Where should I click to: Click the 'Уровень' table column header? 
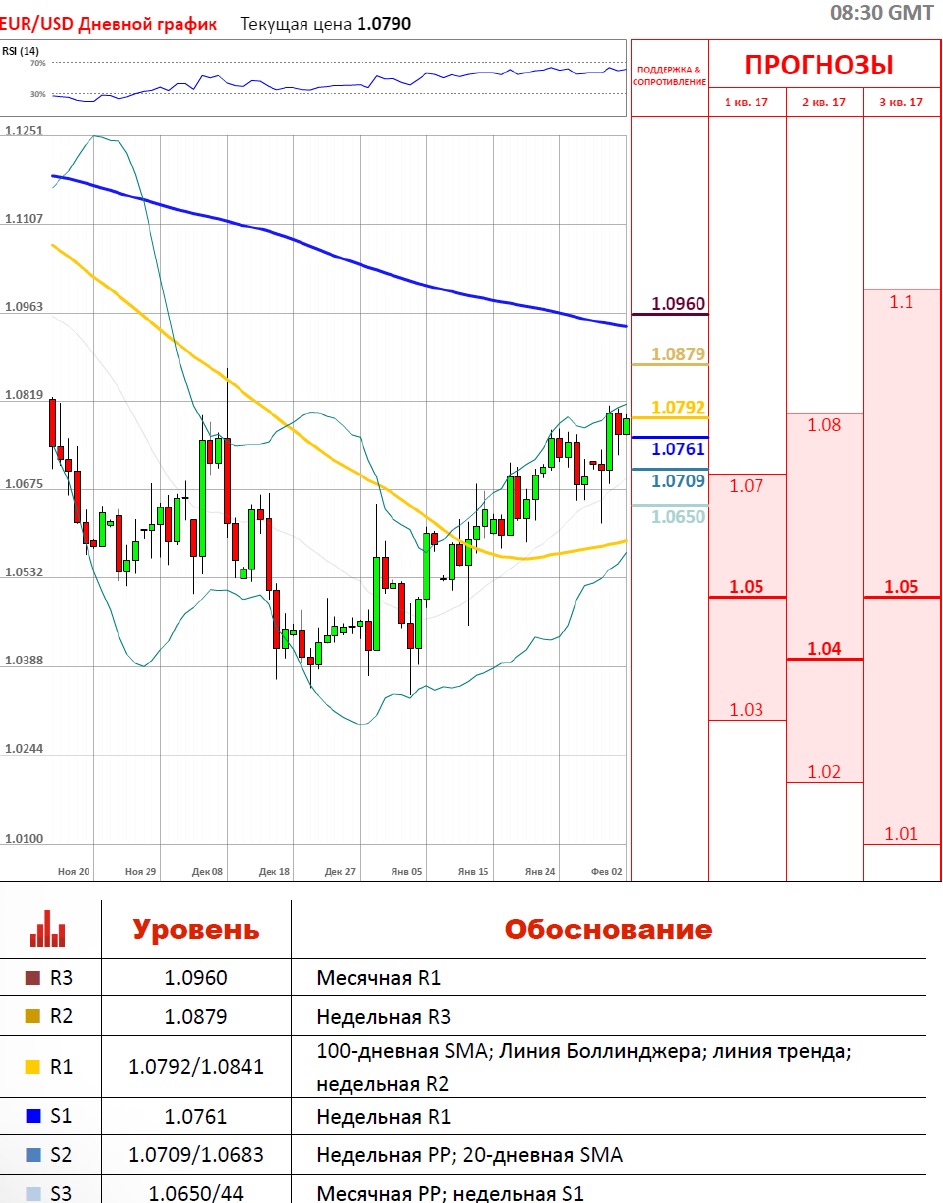pos(196,929)
